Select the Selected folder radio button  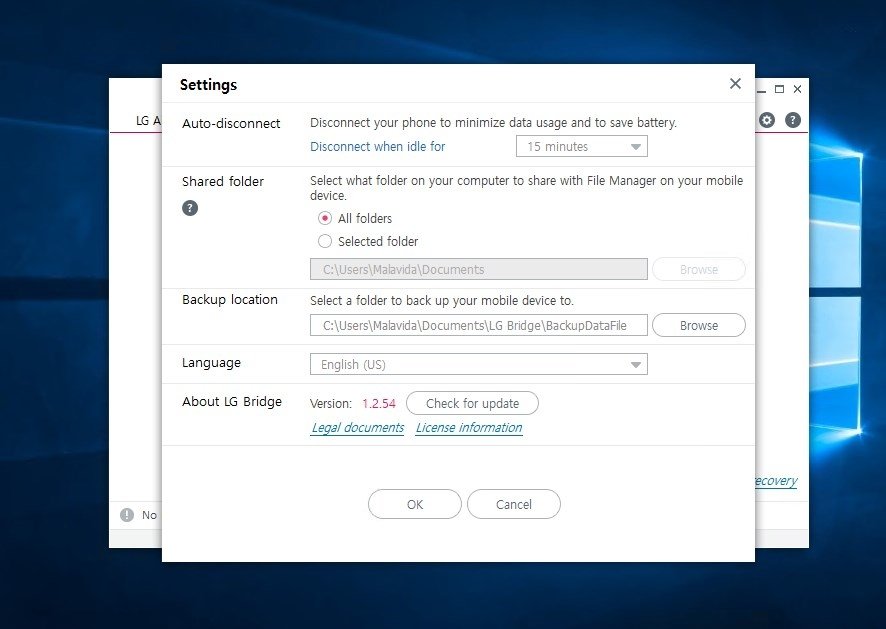(325, 241)
